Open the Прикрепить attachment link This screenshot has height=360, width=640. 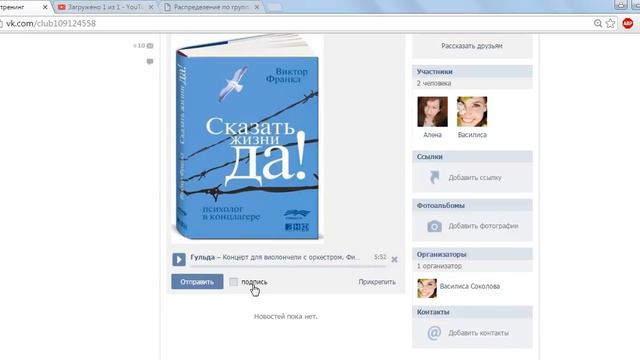(x=377, y=282)
